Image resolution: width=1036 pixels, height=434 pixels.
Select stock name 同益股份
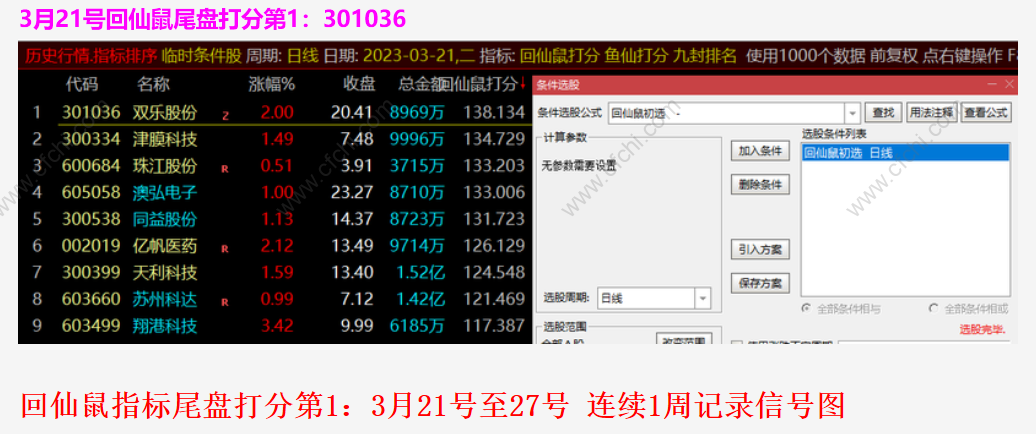click(165, 219)
